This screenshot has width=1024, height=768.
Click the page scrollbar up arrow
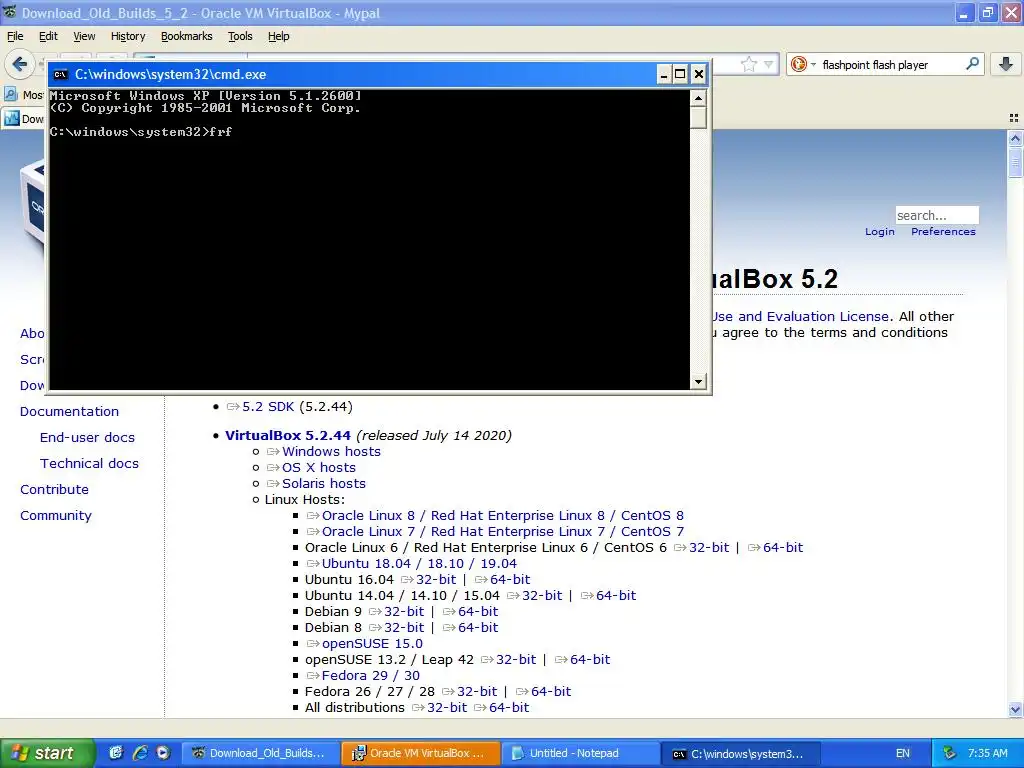(x=1015, y=138)
